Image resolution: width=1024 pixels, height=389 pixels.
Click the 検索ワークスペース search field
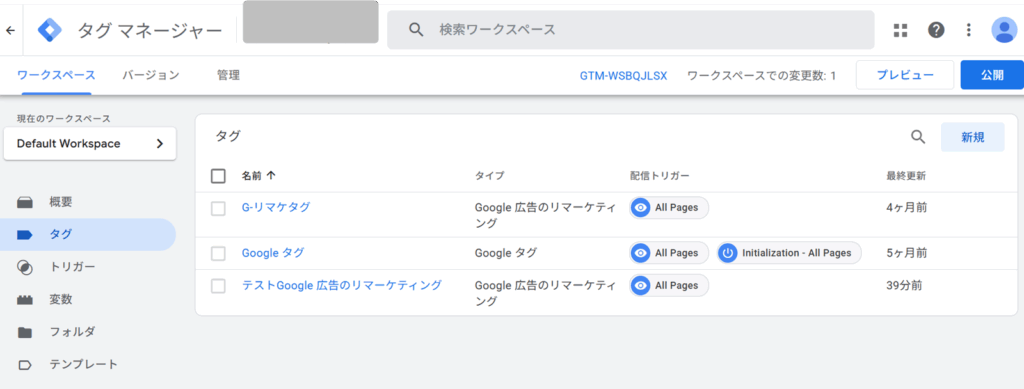click(x=631, y=30)
